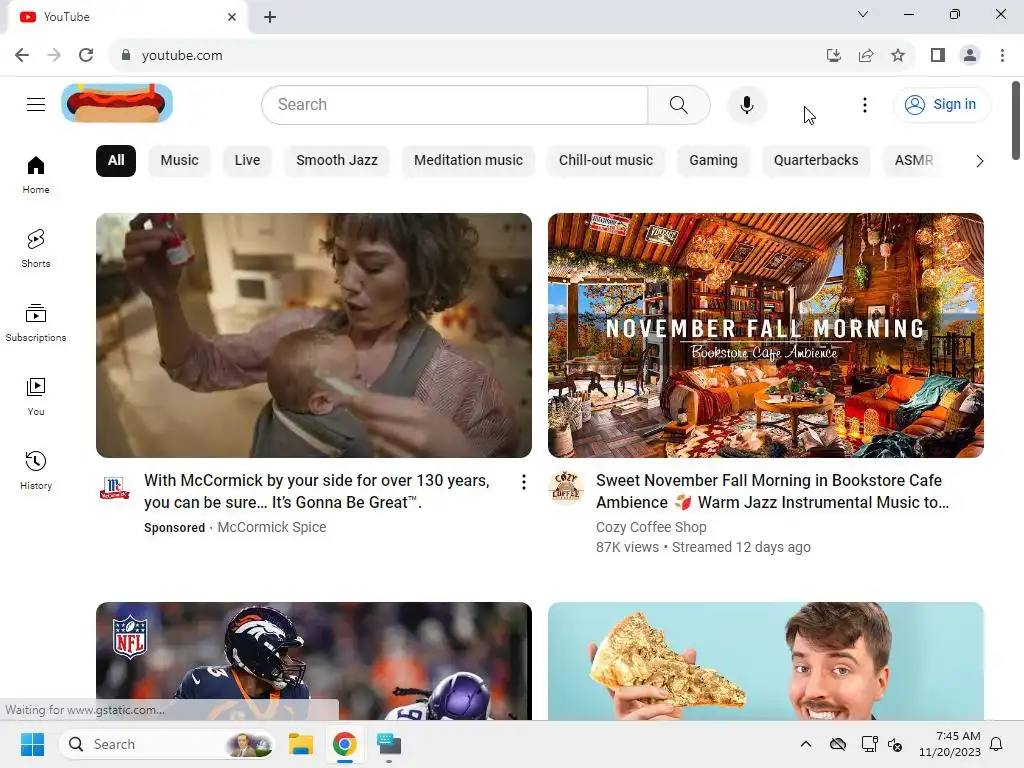Go to Home in sidebar
The height and width of the screenshot is (768, 1024).
36,175
